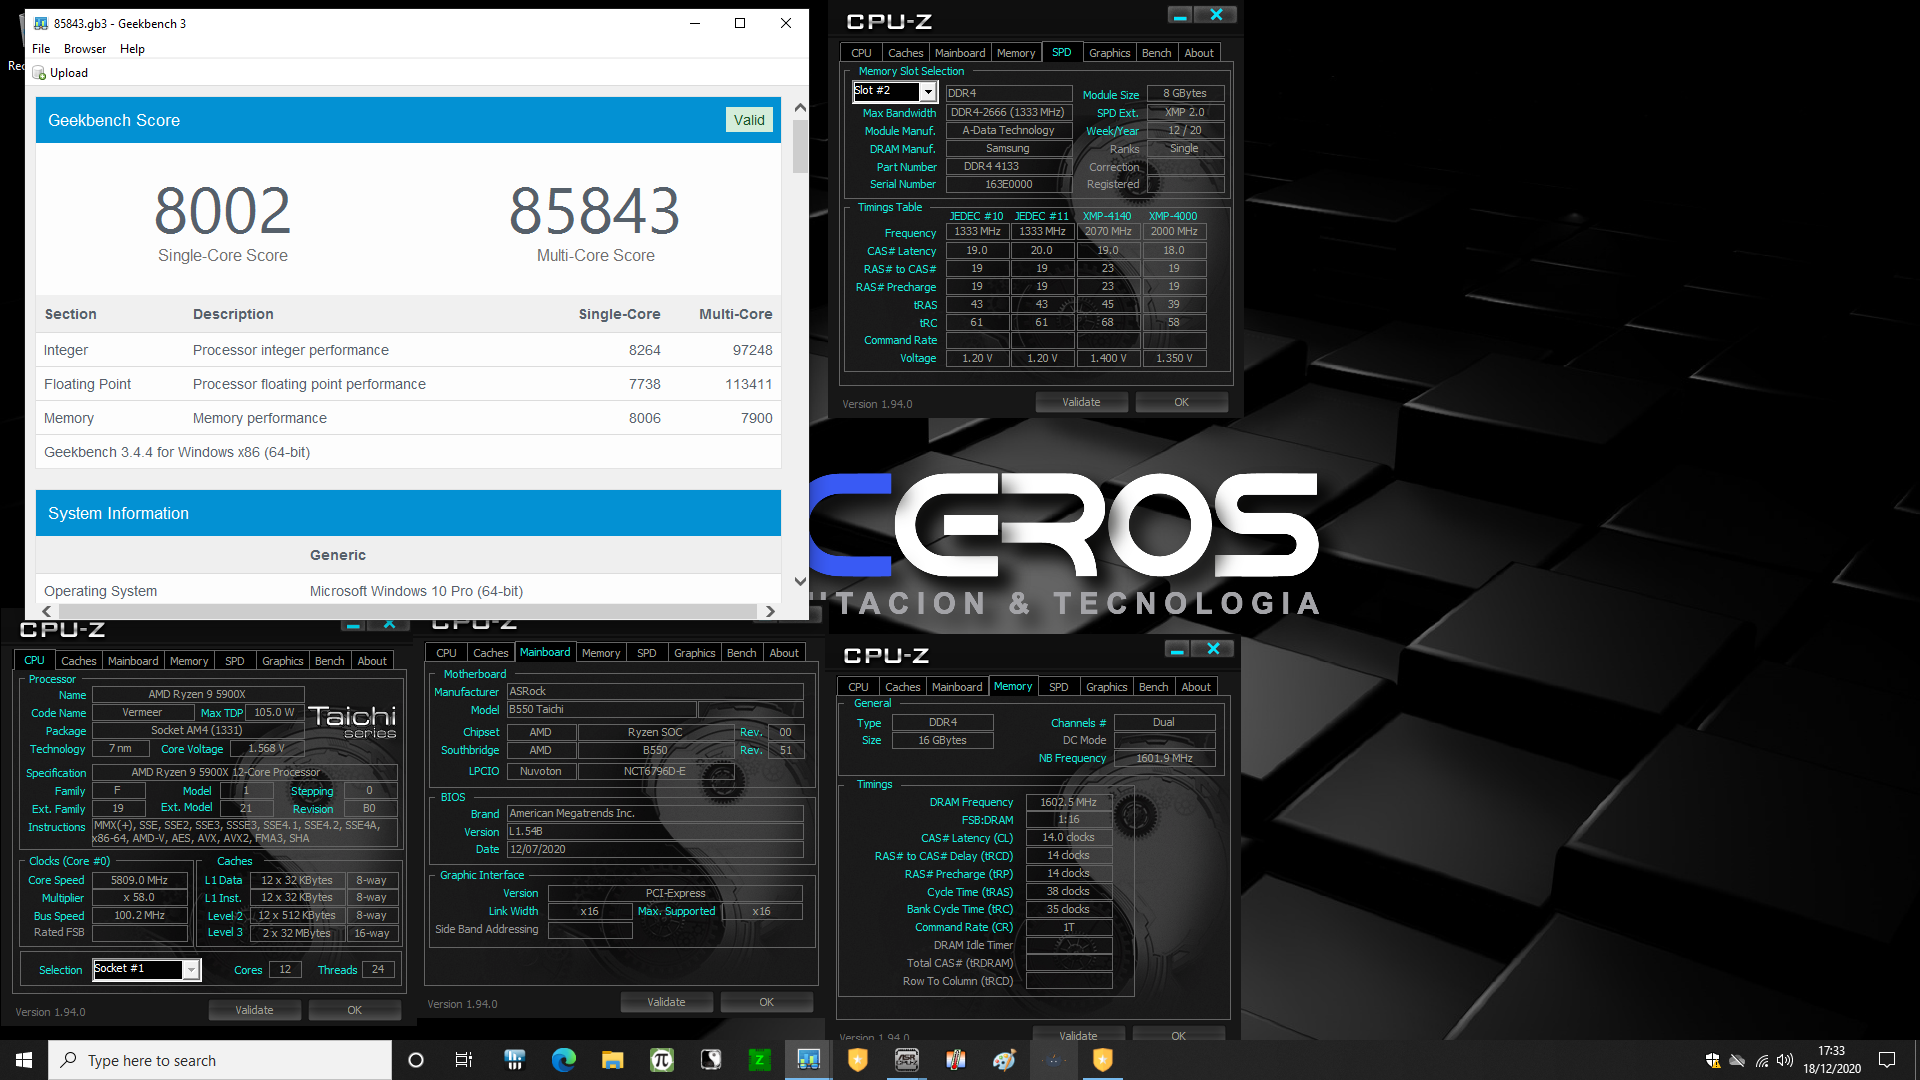Select Memory tab in the Taichi CPU window

click(189, 661)
